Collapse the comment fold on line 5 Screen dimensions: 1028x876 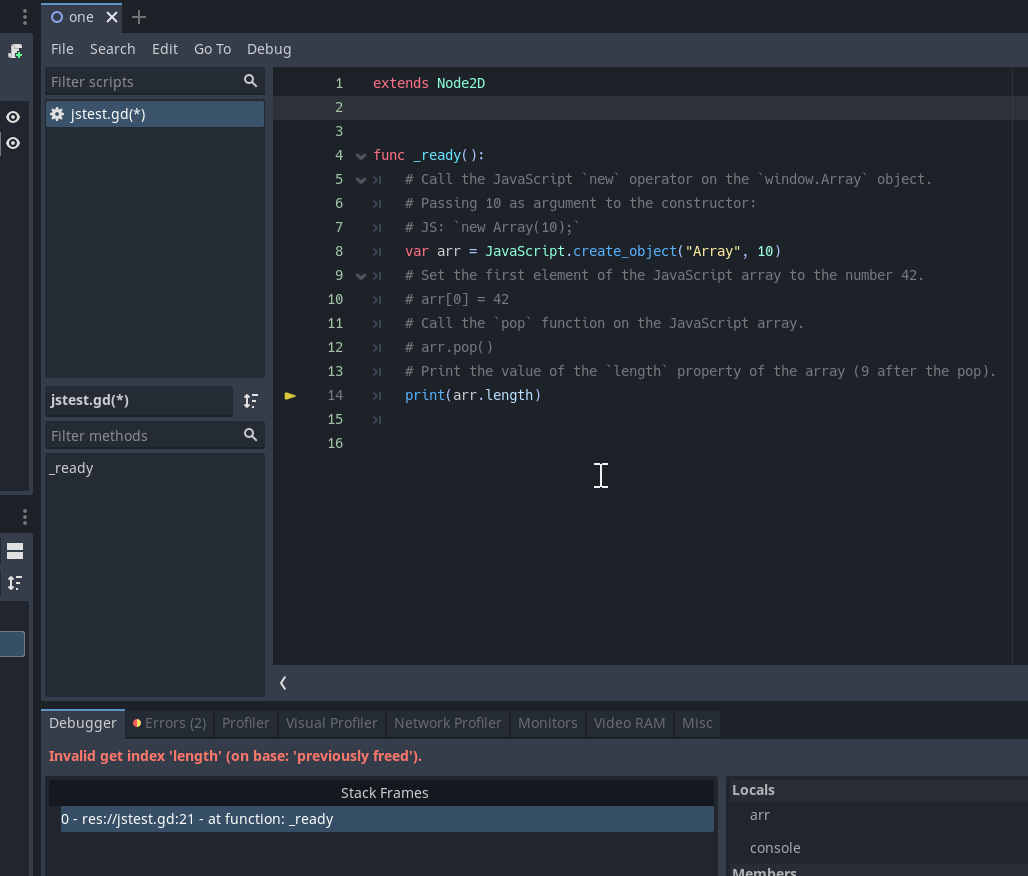[x=360, y=179]
